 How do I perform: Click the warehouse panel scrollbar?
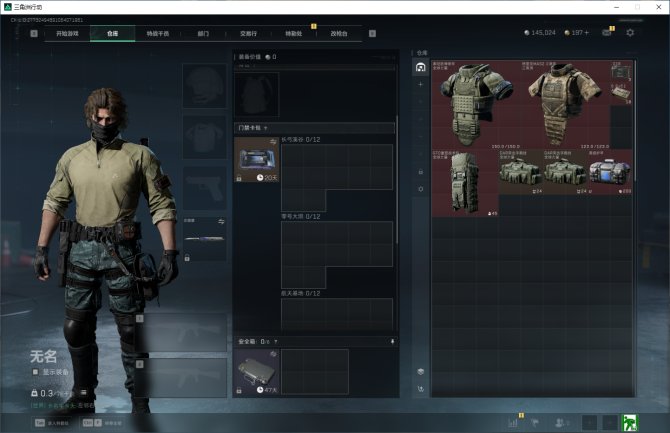click(x=635, y=121)
